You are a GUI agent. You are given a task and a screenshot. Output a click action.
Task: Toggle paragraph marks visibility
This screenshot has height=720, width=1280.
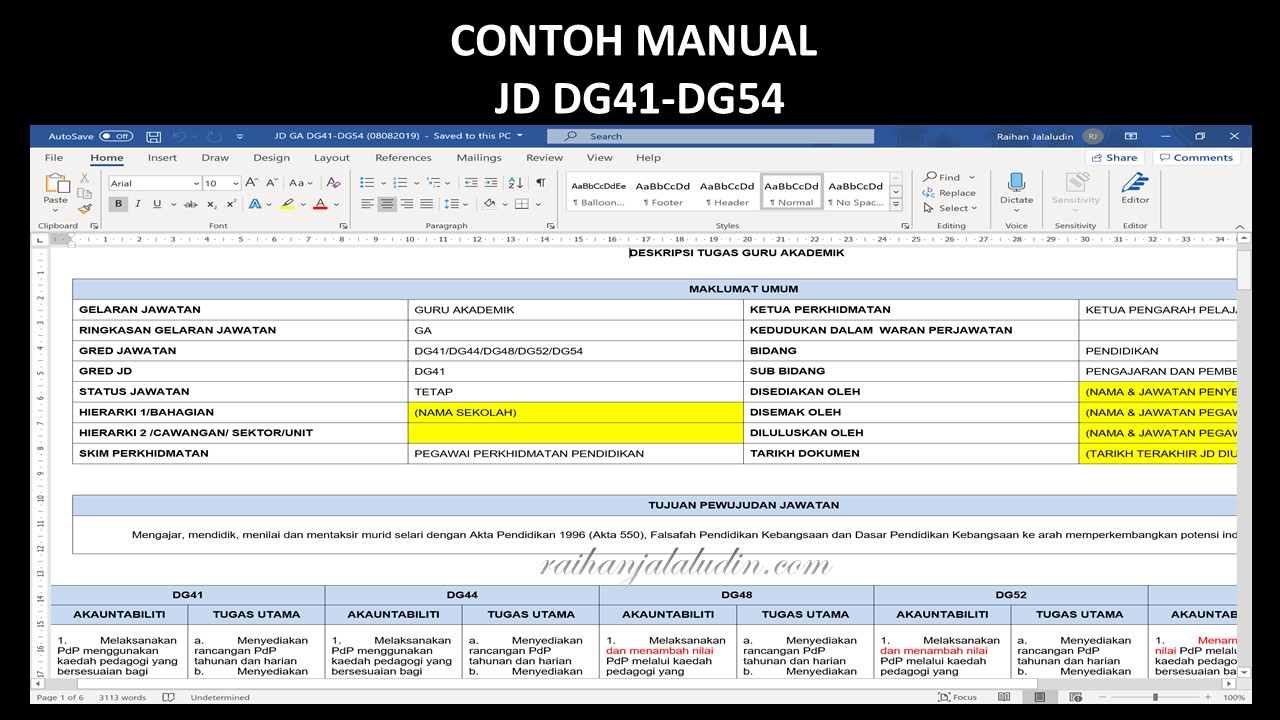(x=541, y=183)
